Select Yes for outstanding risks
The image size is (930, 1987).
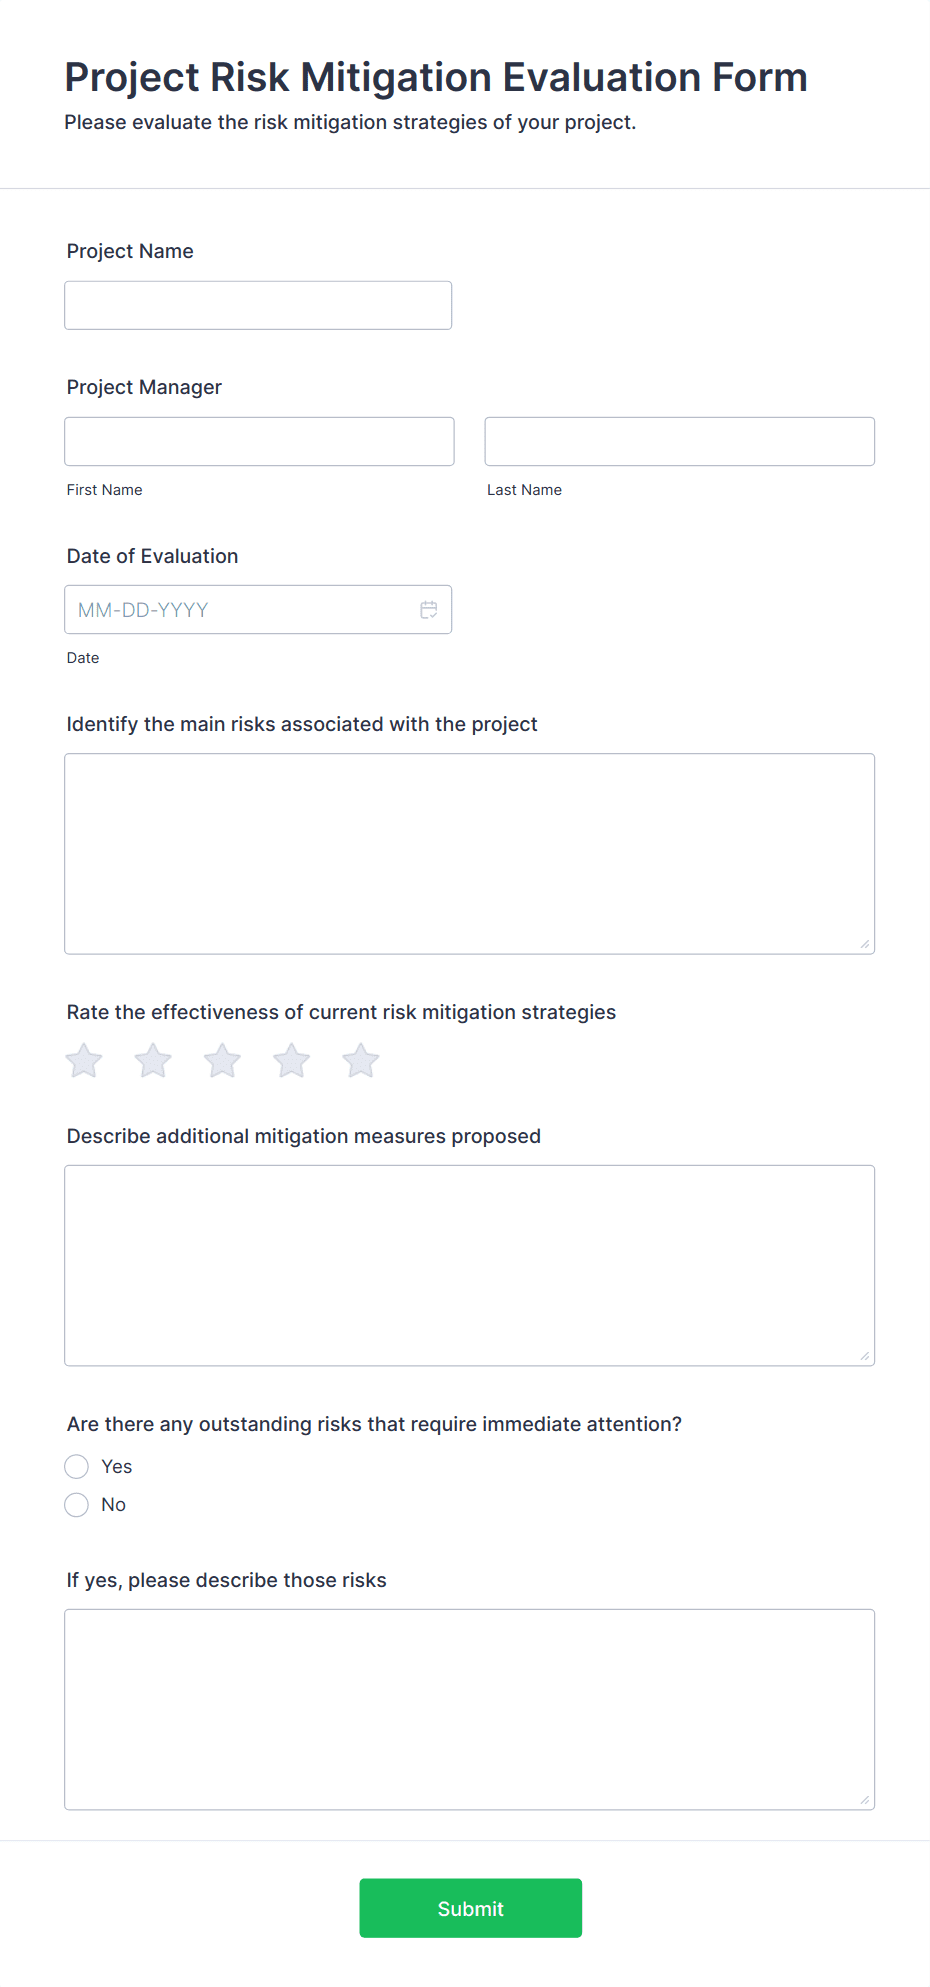coord(77,1467)
